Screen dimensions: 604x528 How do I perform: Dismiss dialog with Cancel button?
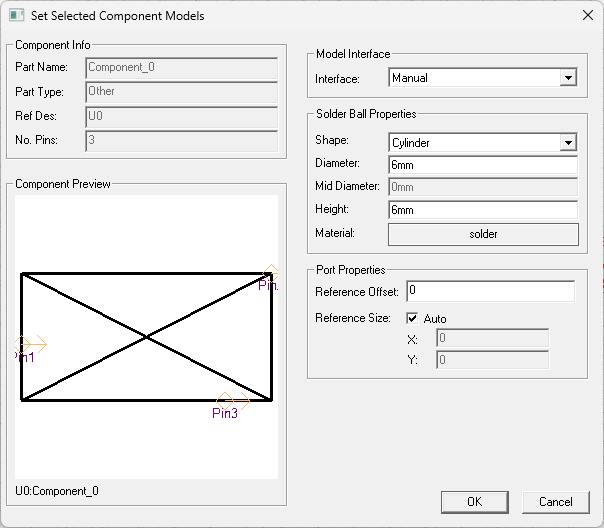(x=555, y=502)
